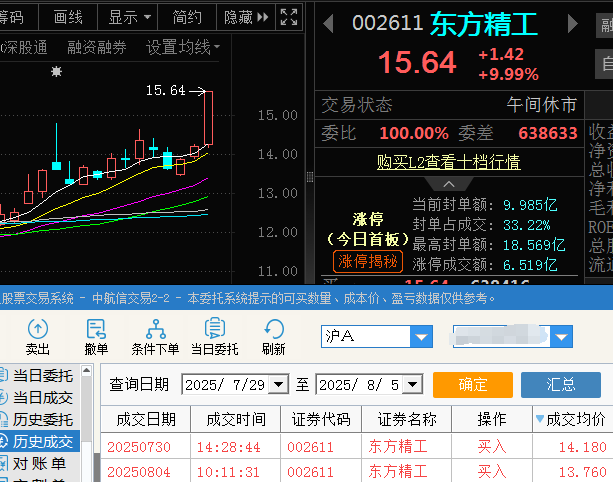Click the 最高封单额 value 18.569亿
Screen dimensions: 613x482
click(534, 245)
